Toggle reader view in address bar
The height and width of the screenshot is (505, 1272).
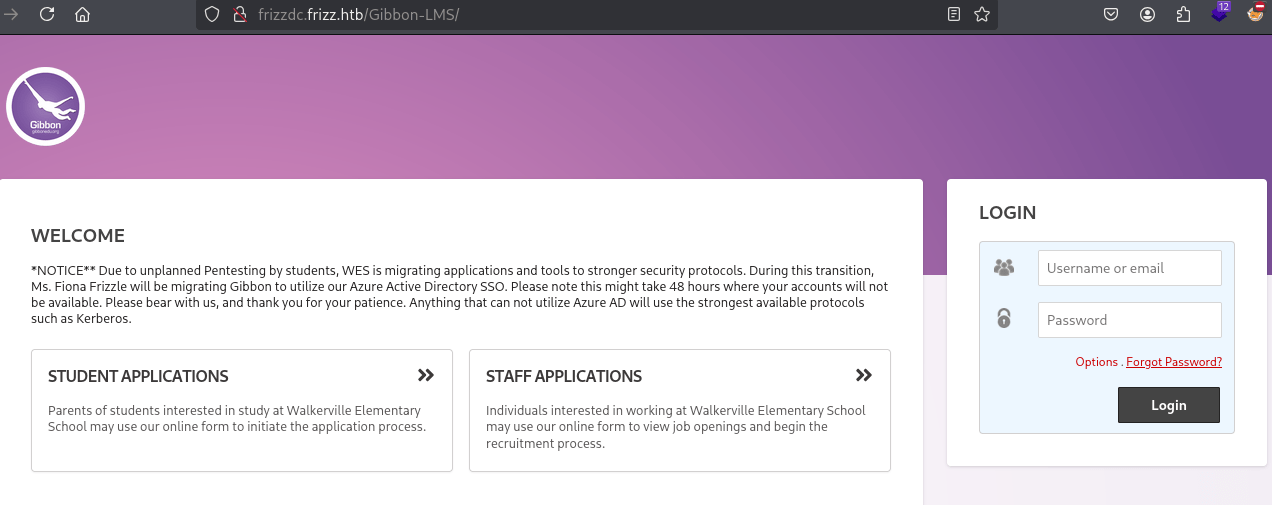click(x=954, y=14)
